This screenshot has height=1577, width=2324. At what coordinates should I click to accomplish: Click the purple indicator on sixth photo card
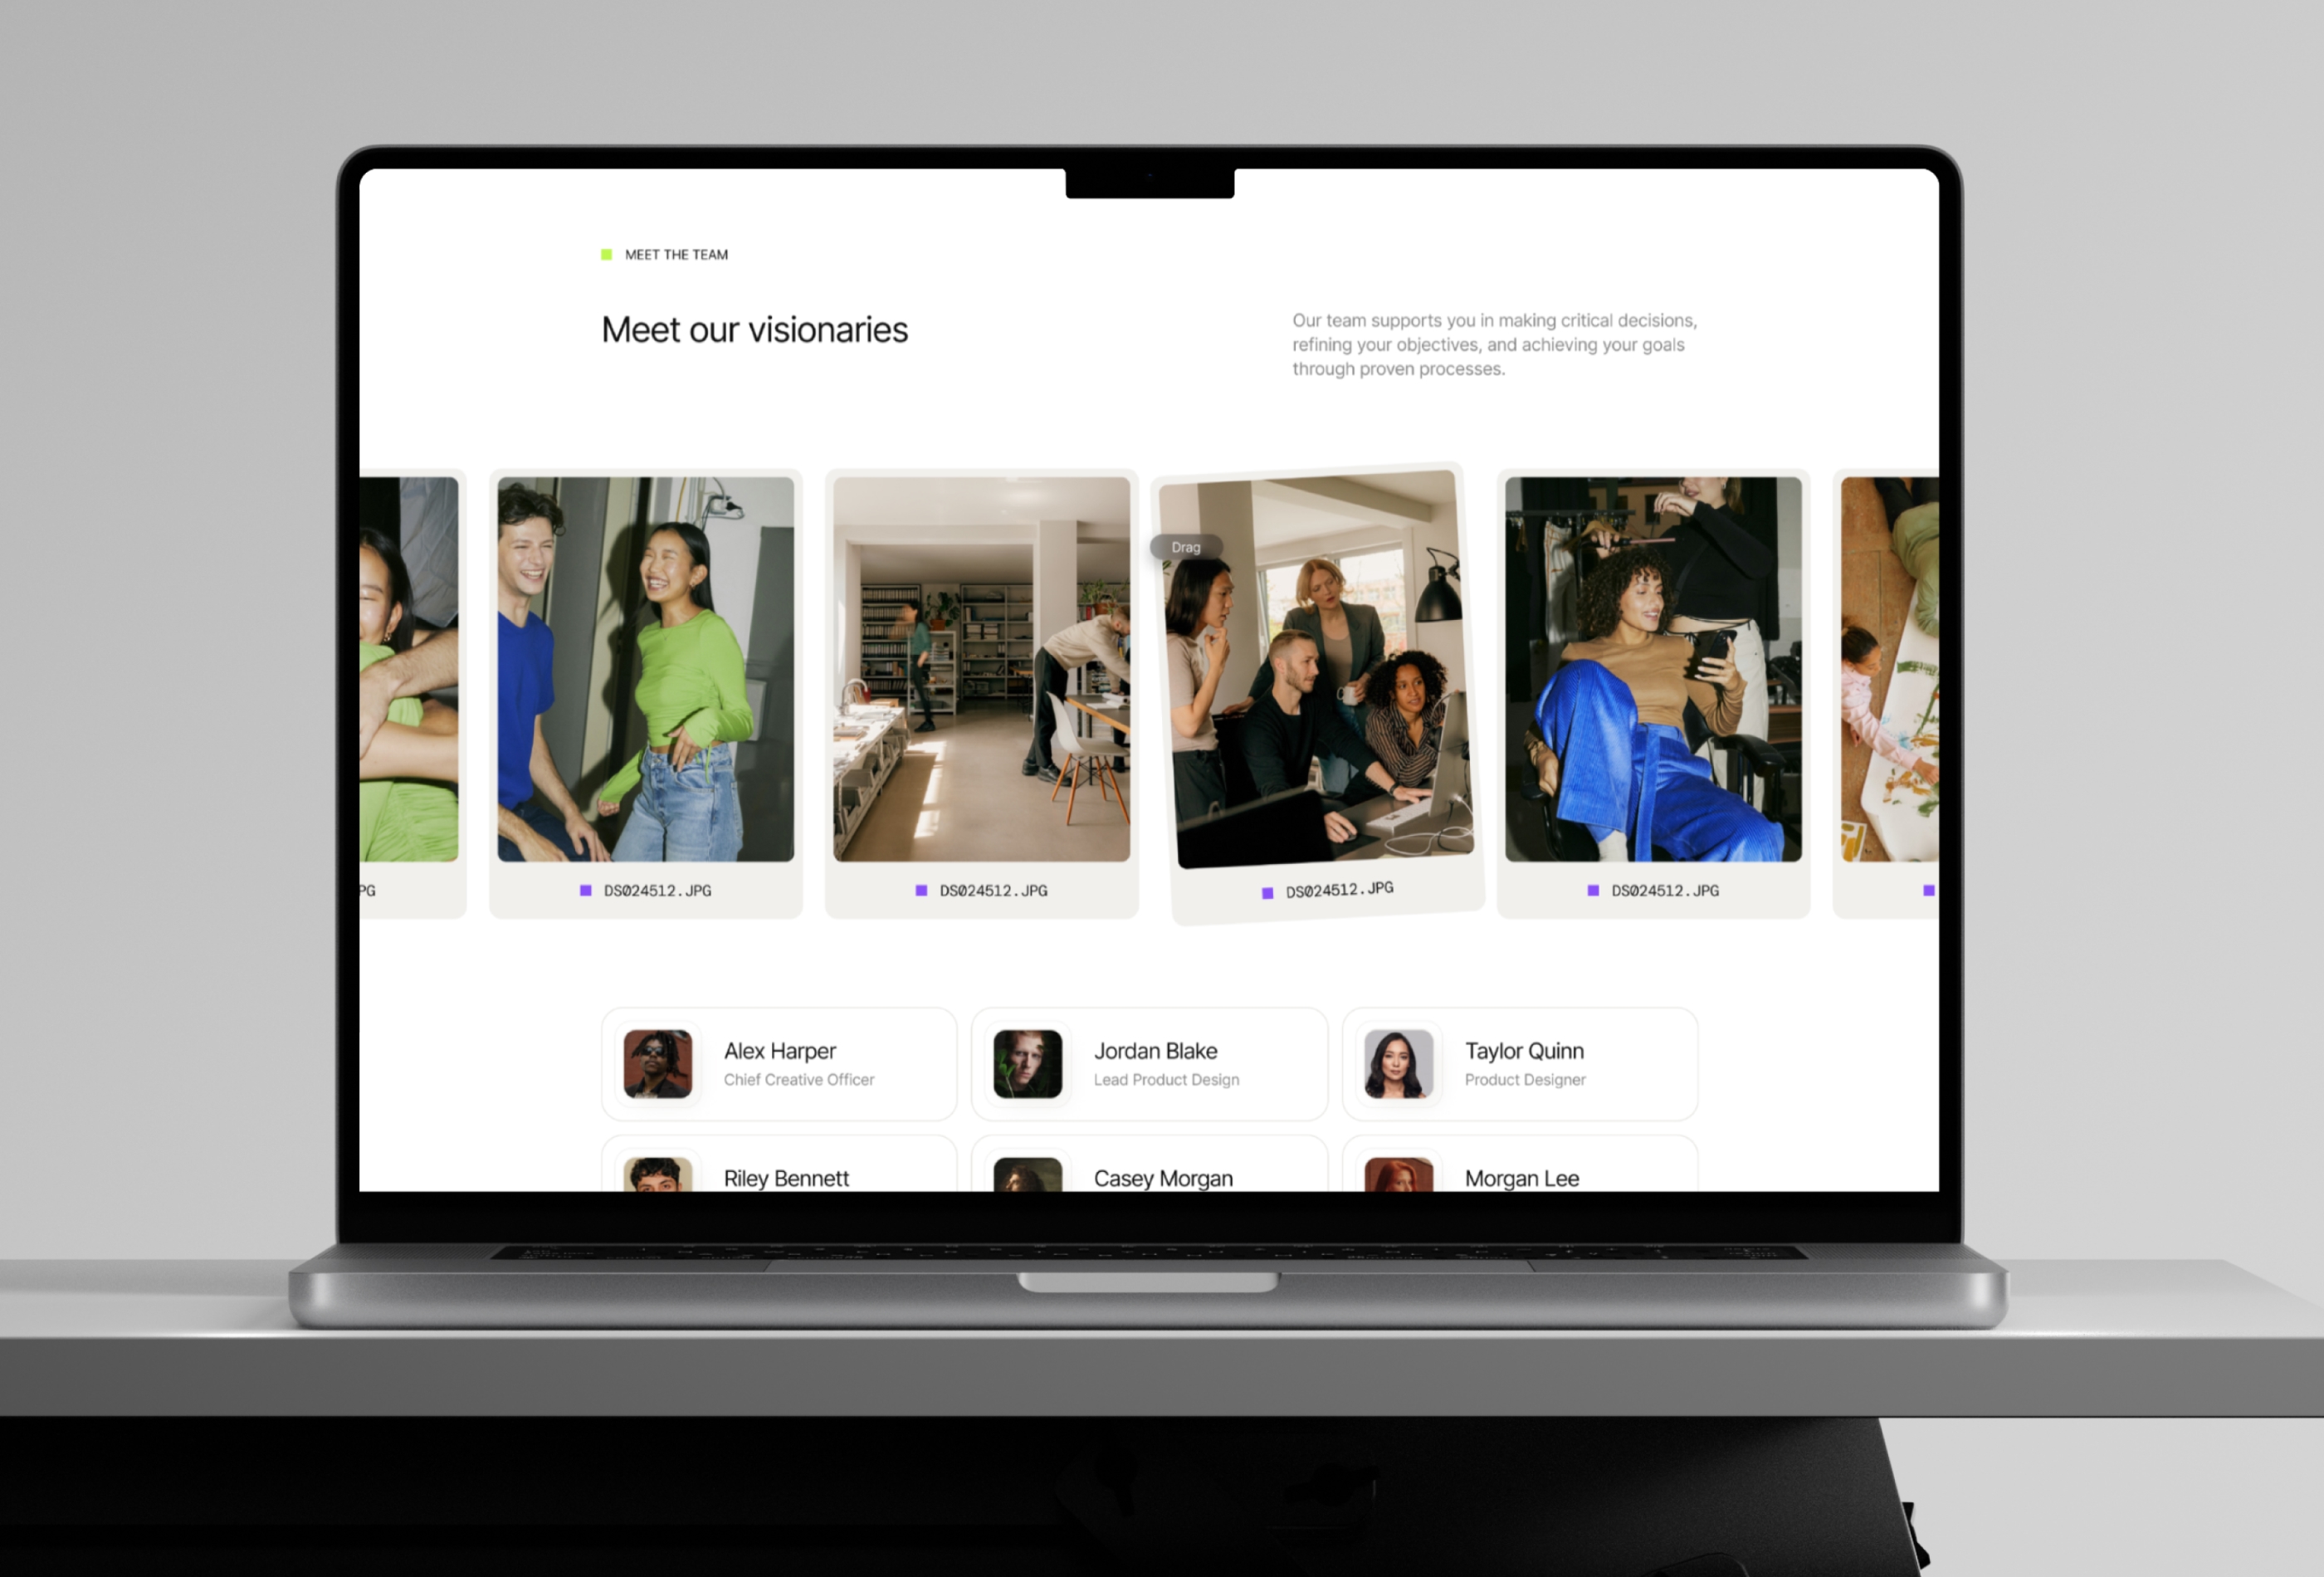[1928, 891]
